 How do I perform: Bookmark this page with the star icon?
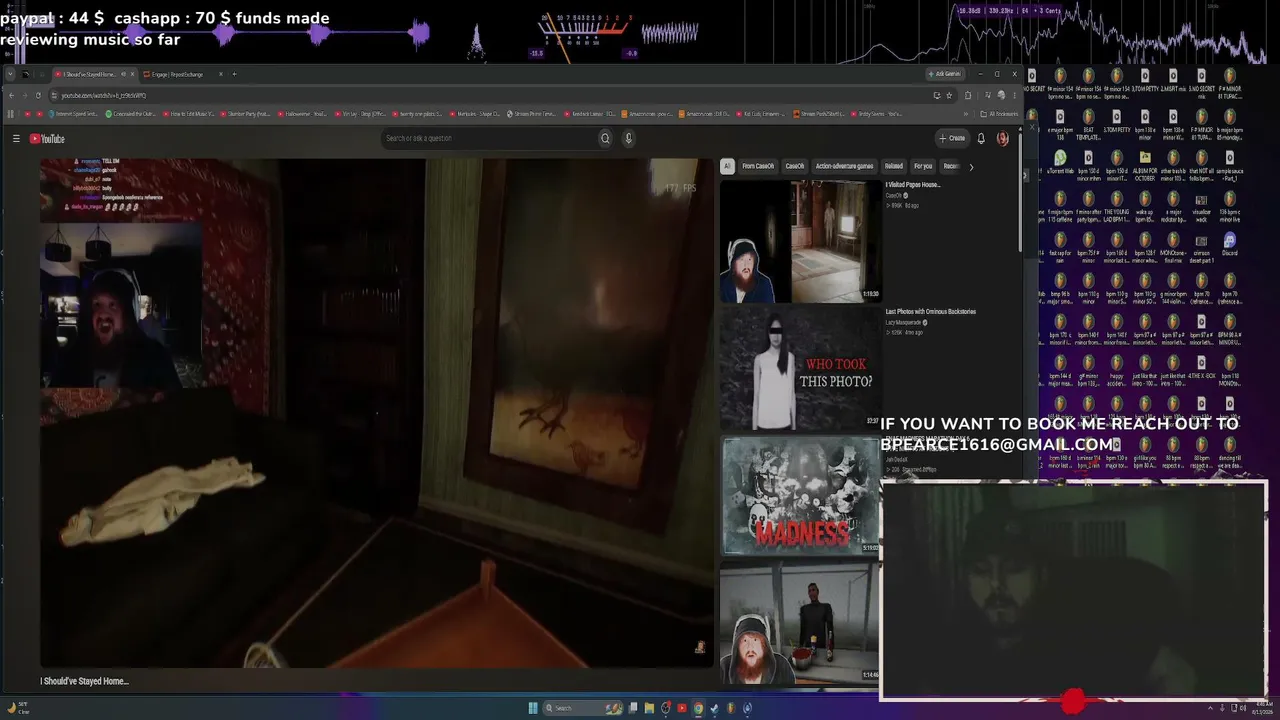click(x=949, y=95)
